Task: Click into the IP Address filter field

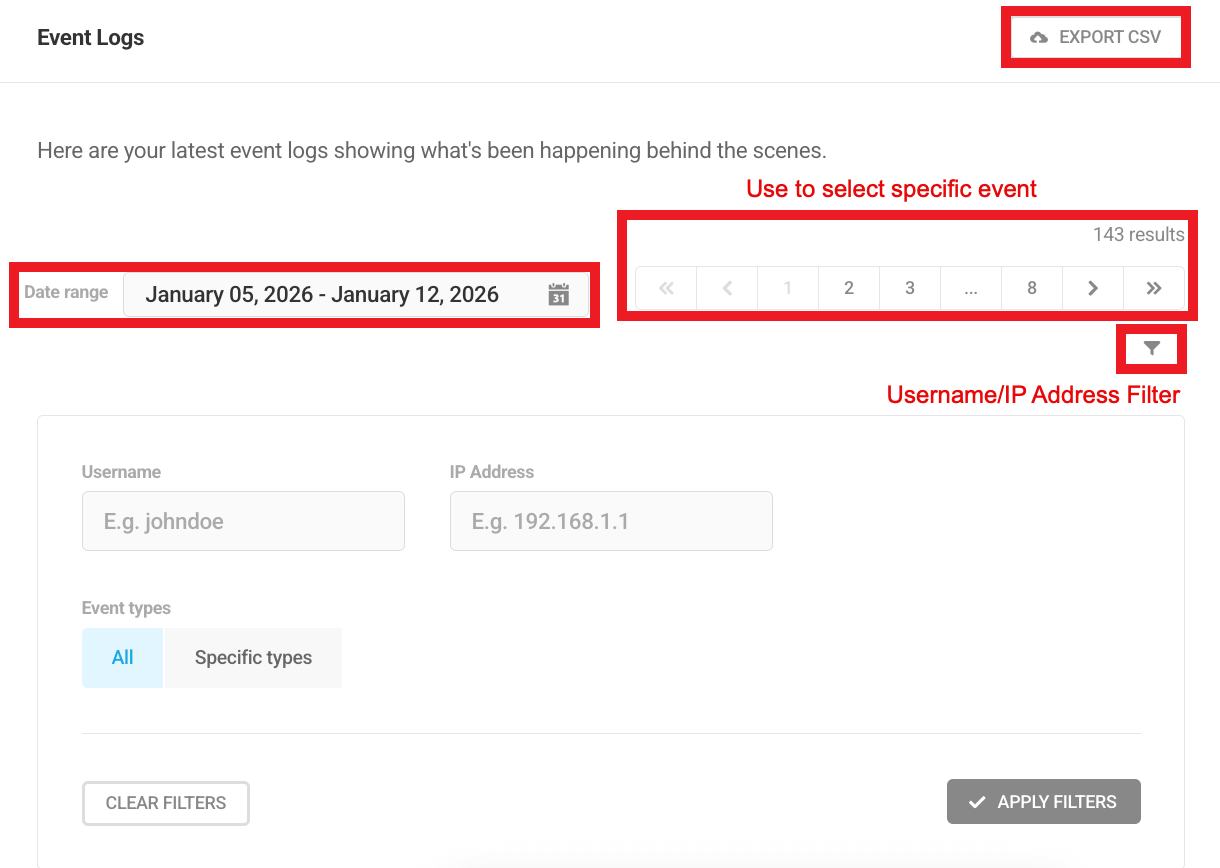Action: [611, 520]
